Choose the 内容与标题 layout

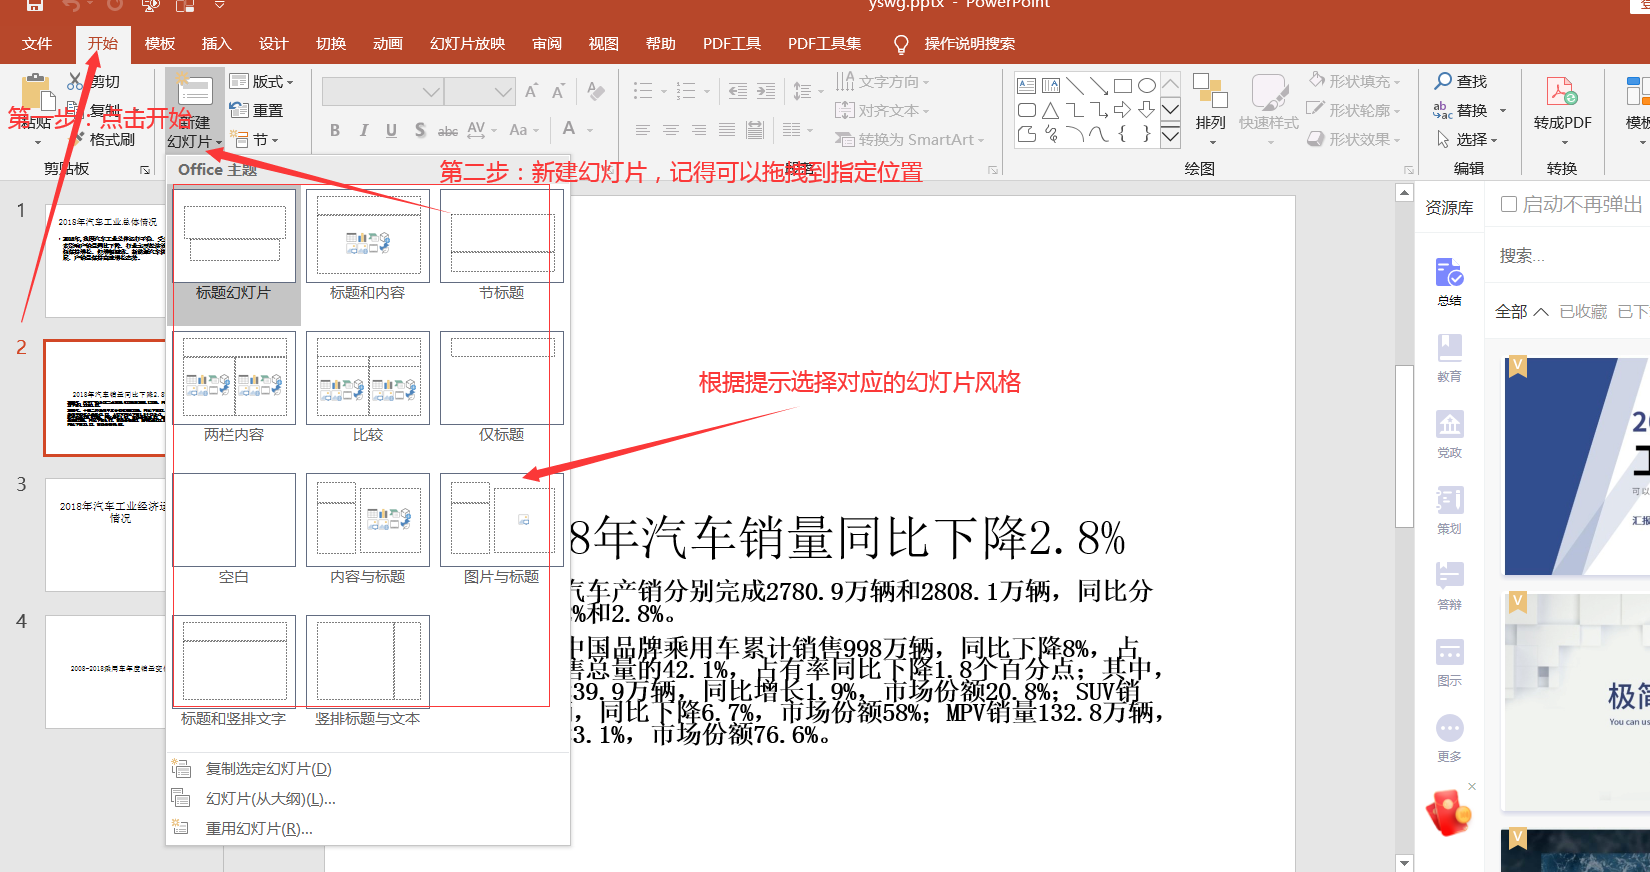368,520
